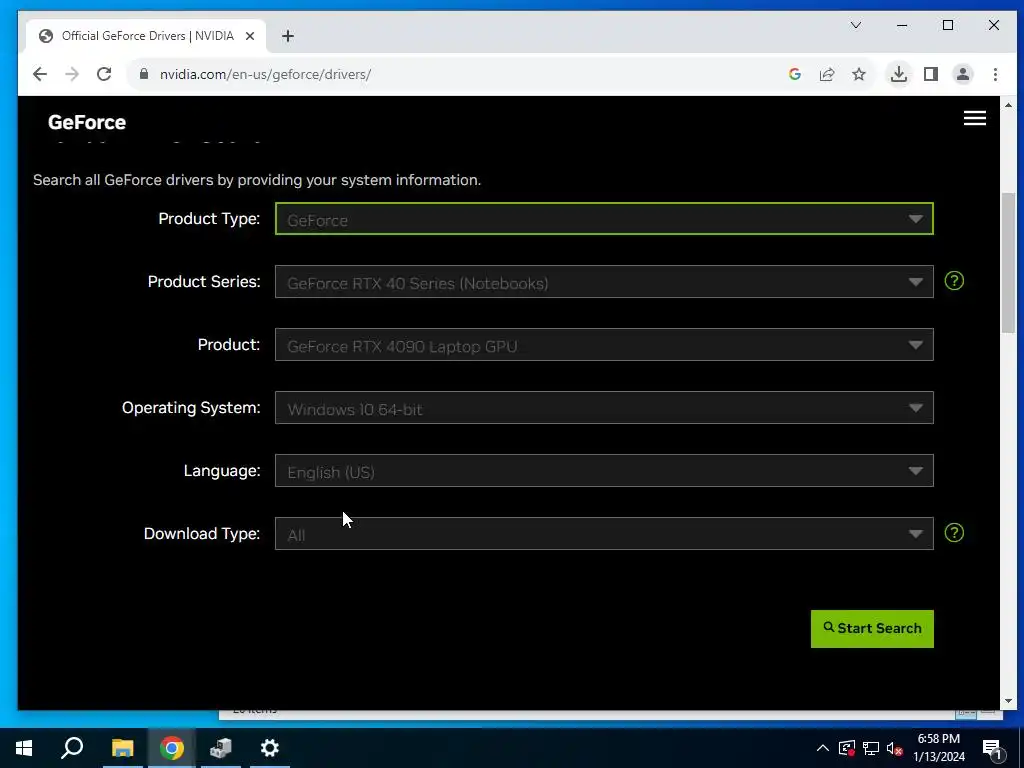Open the Windows Start menu
The width and height of the screenshot is (1024, 768).
24,748
